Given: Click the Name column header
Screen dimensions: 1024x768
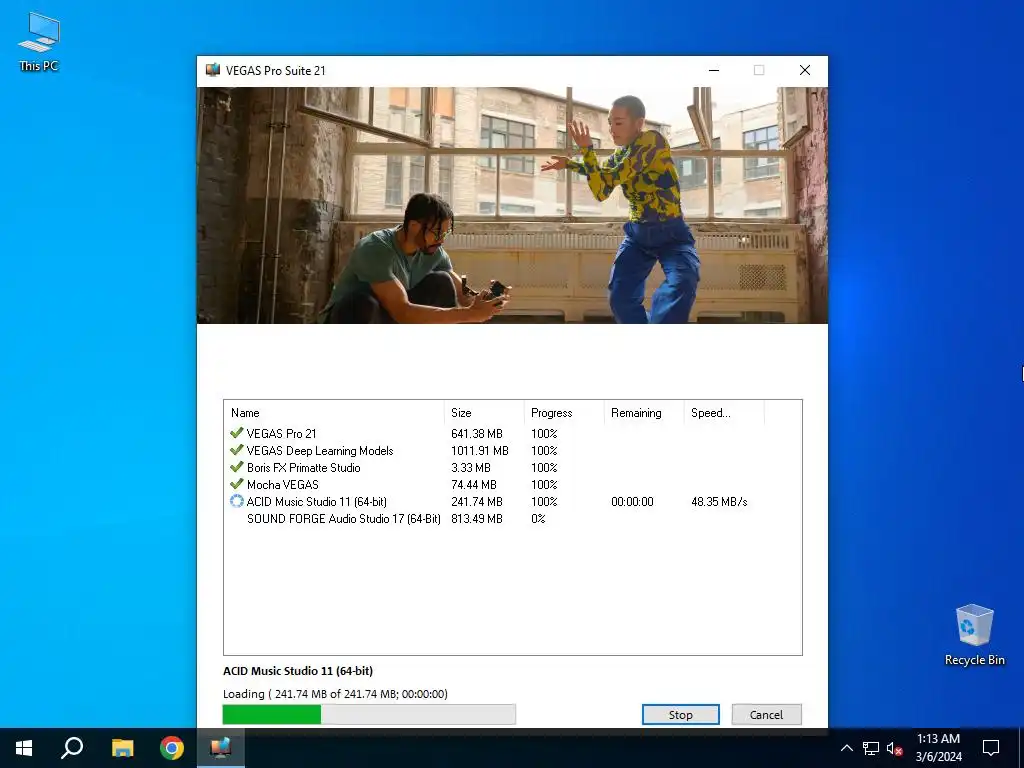Looking at the screenshot, I should pyautogui.click(x=334, y=413).
